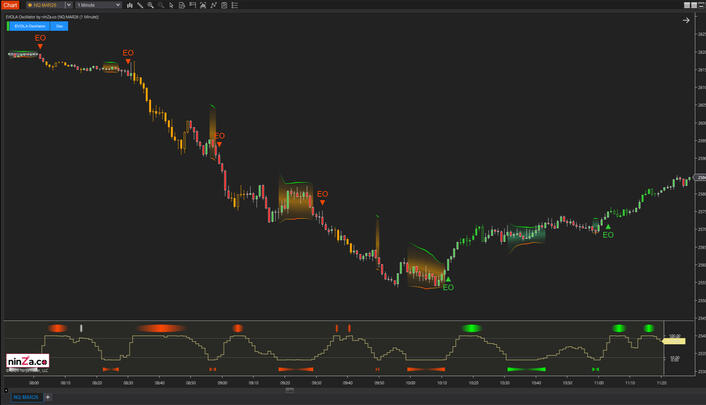The image size is (706, 405).
Task: Expand the arrow next to instrument selector
Action: click(68, 5)
